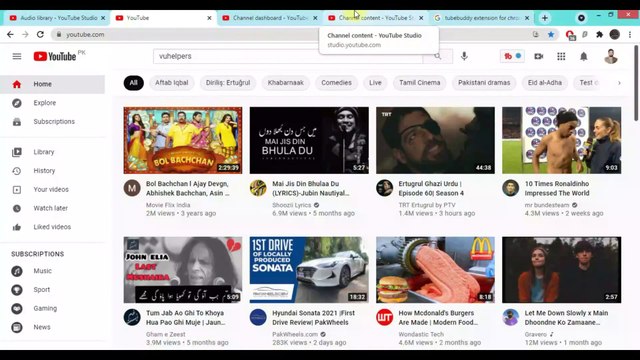Screen dimensions: 640x360
Task: Click the page vertical scrollbar
Action: (636, 84)
